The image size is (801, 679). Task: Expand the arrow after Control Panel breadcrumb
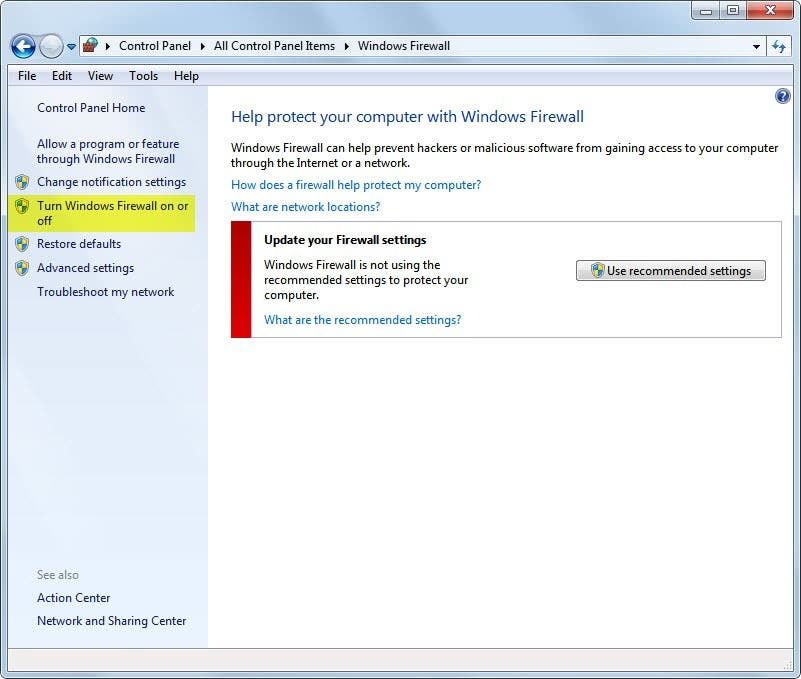pyautogui.click(x=203, y=46)
